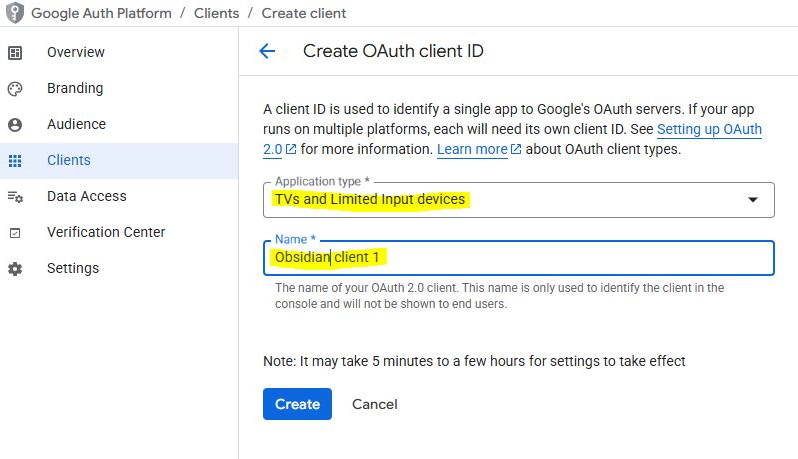Open the Audience menu item
The image size is (798, 459).
coord(119,125)
